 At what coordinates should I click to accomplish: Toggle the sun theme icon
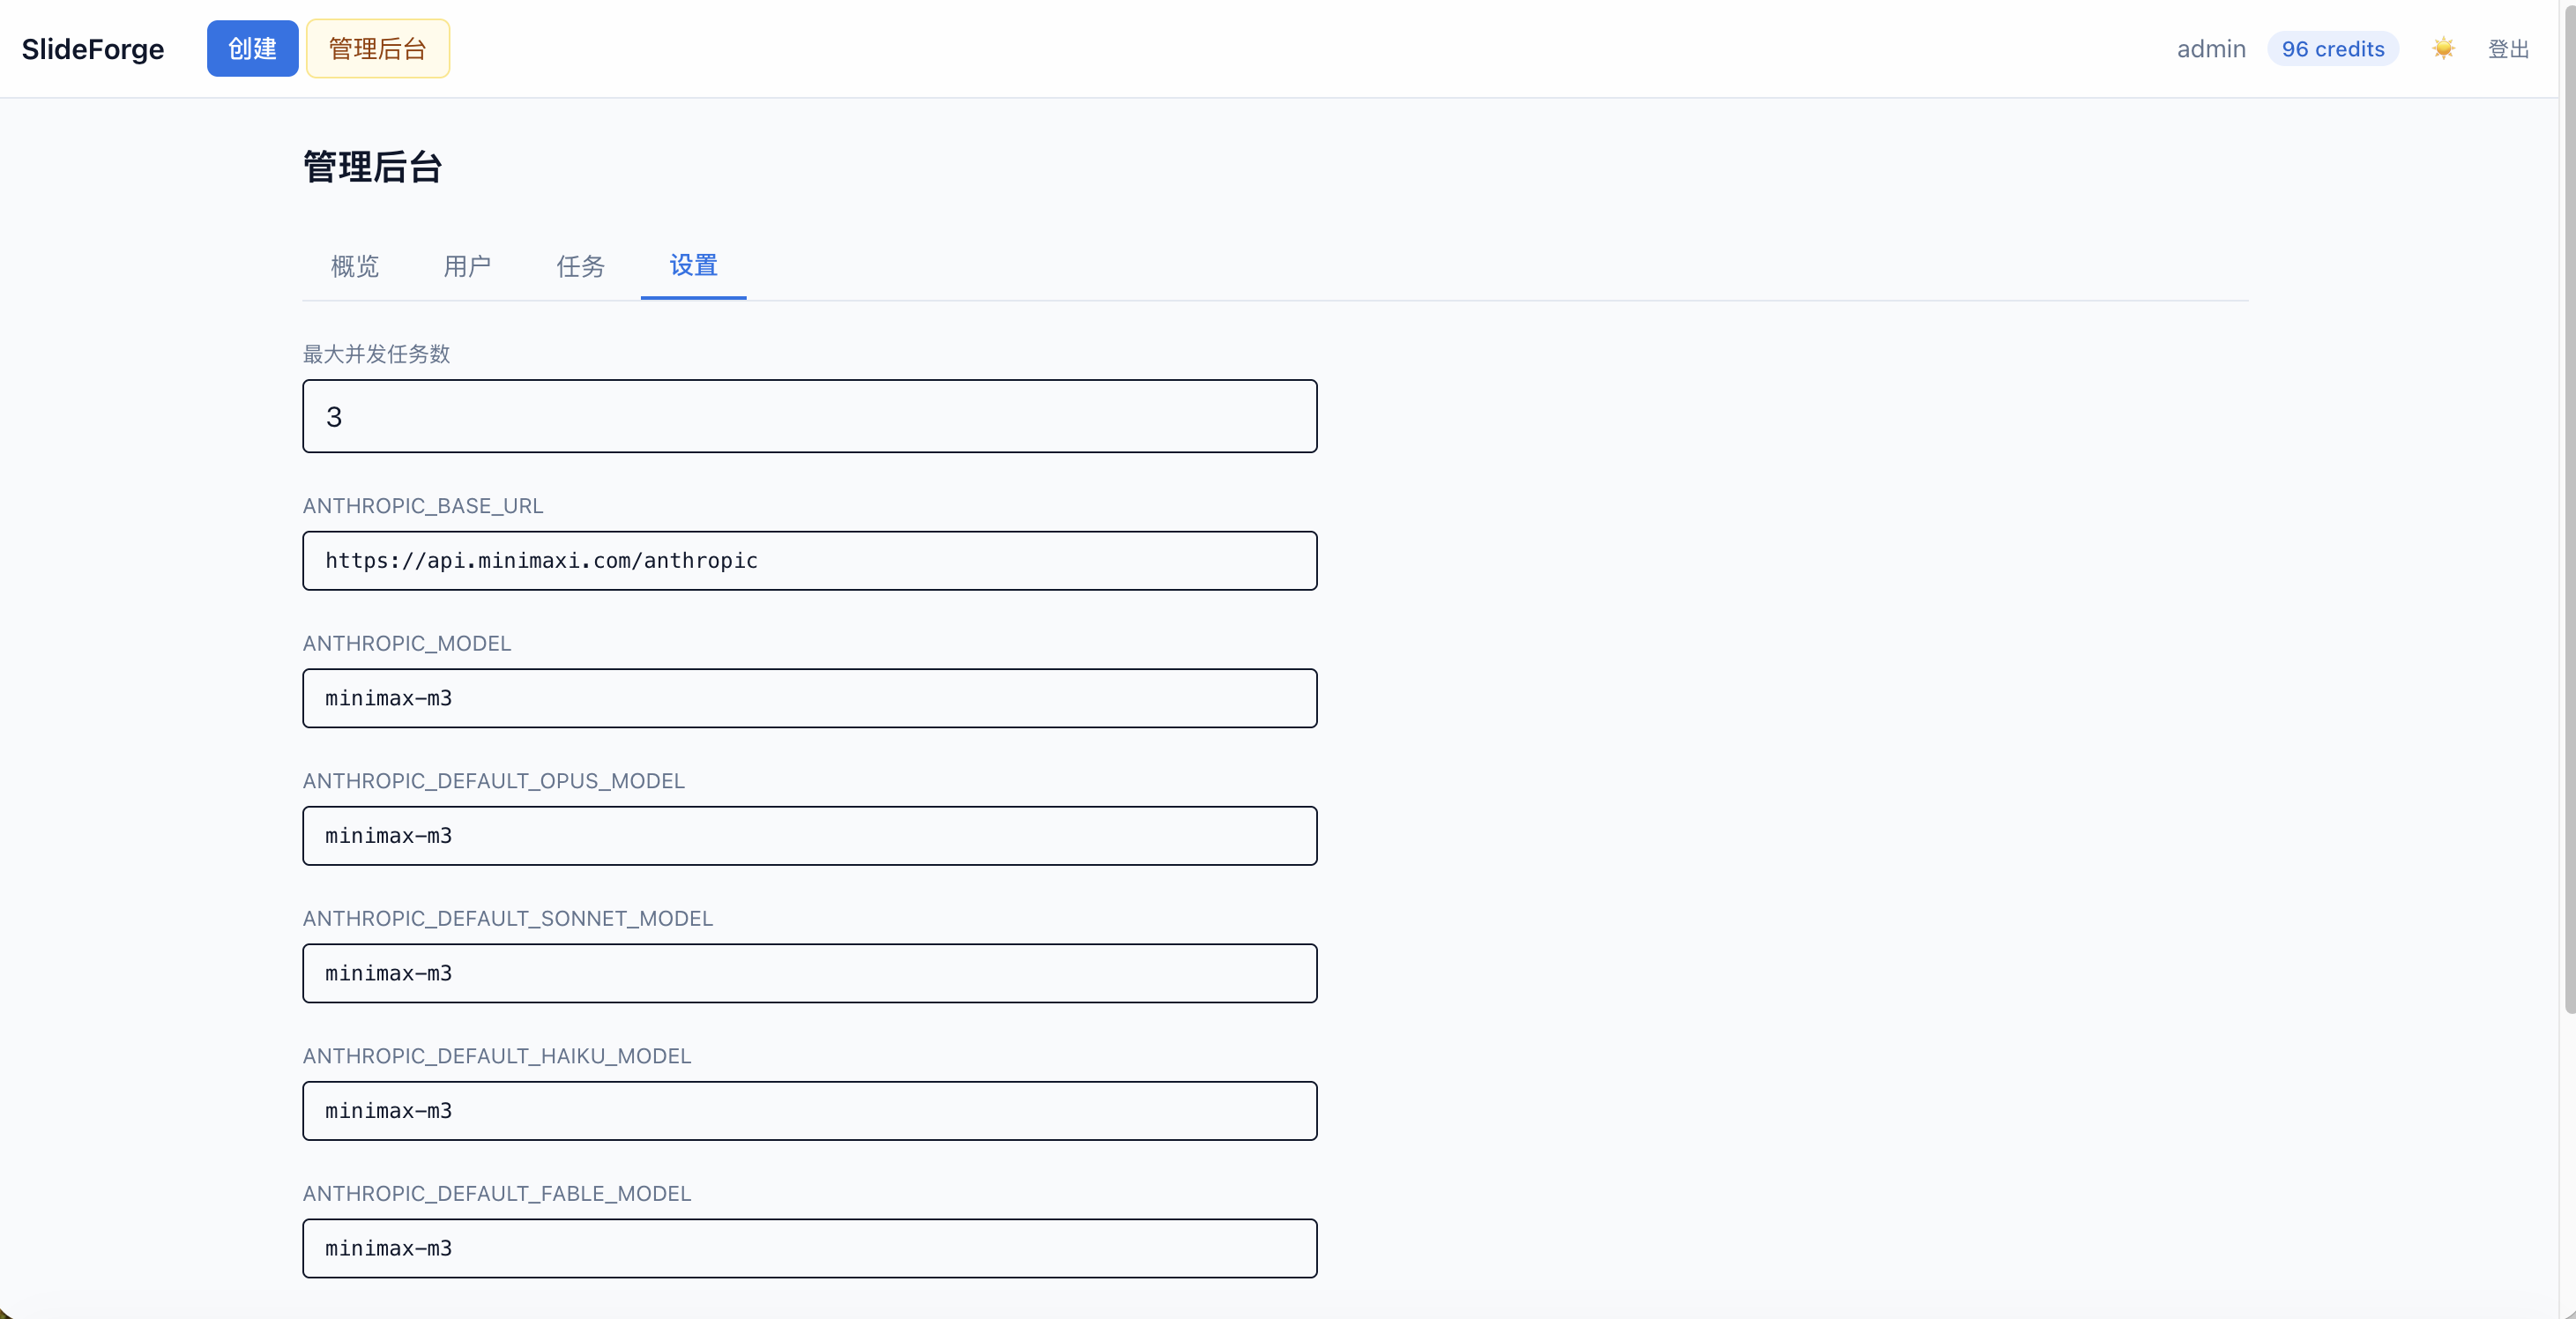point(2443,48)
